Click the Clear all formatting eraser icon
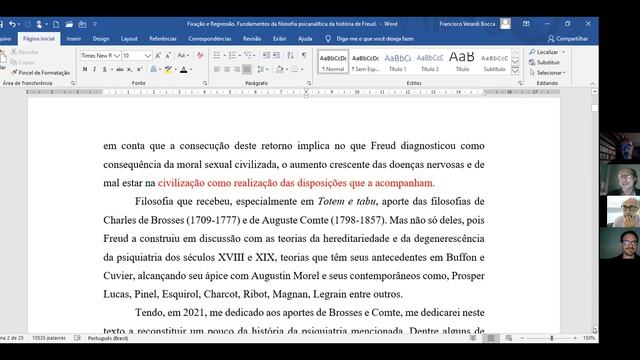The height and width of the screenshot is (360, 640). pyautogui.click(x=200, y=56)
